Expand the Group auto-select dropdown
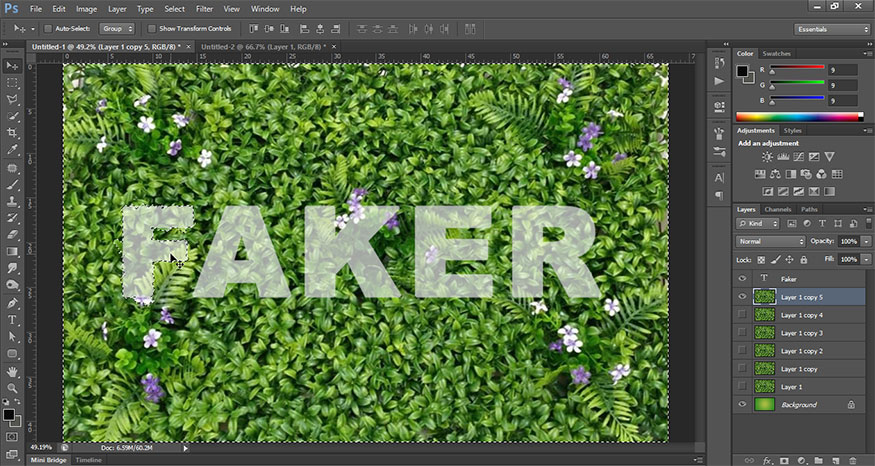 [x=117, y=29]
